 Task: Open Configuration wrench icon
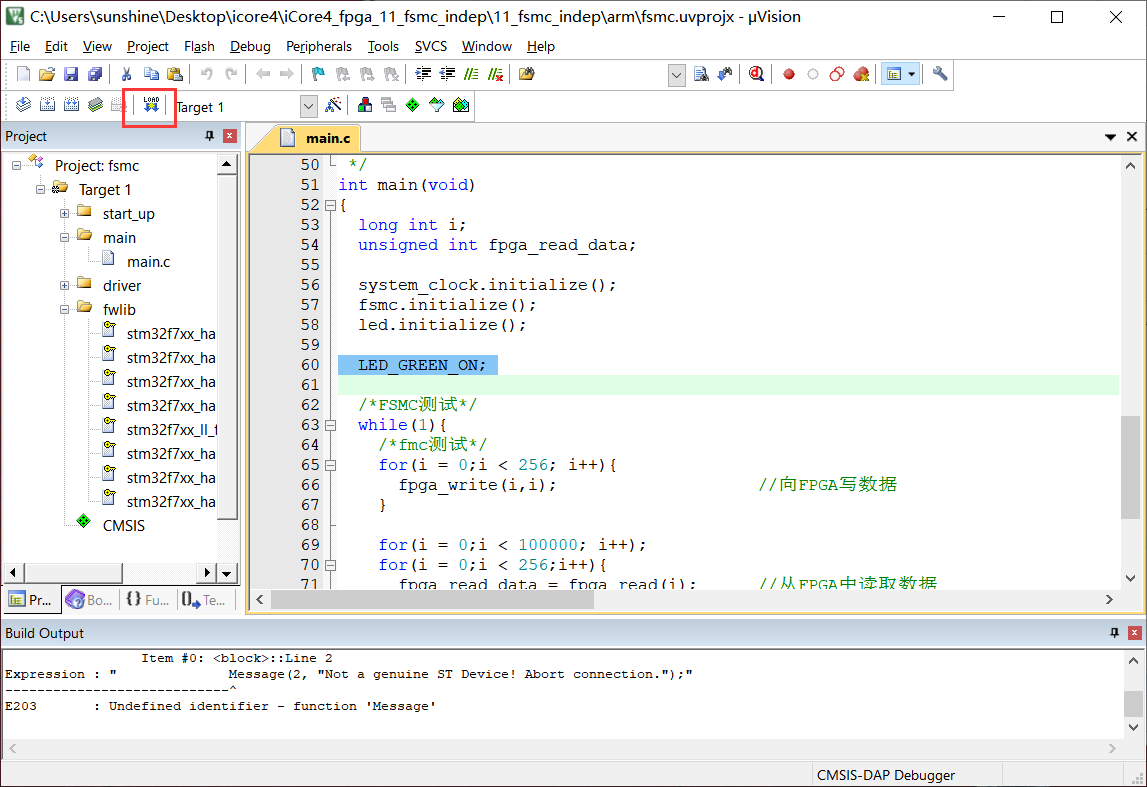[x=939, y=74]
